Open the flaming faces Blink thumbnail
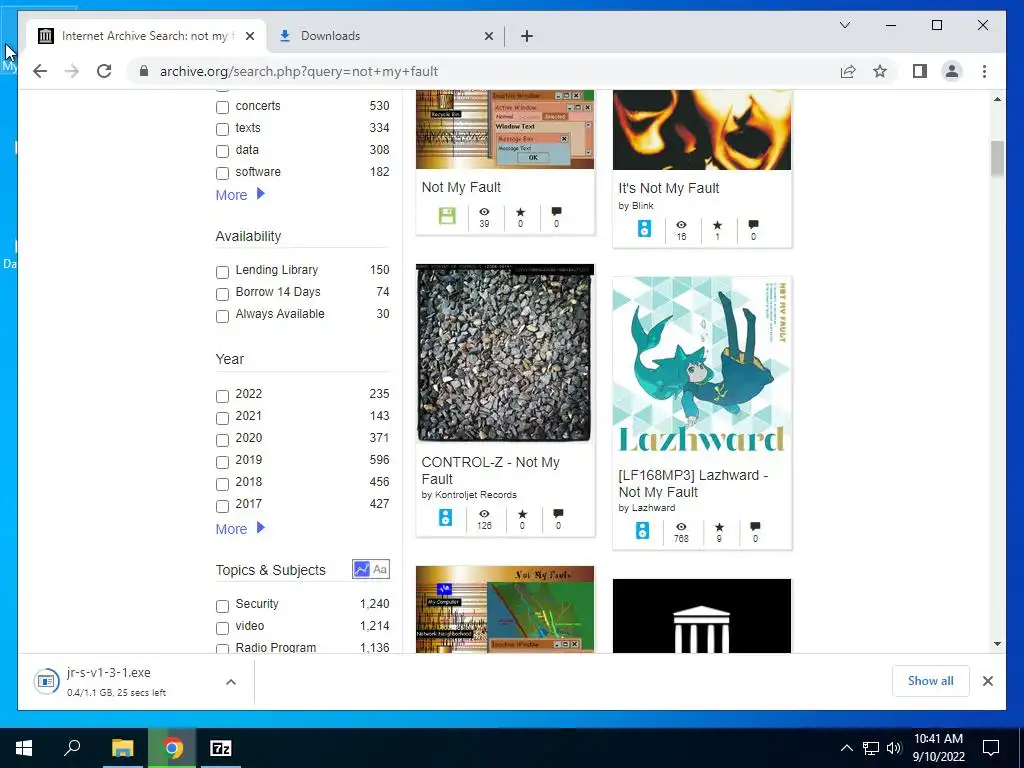 click(702, 130)
